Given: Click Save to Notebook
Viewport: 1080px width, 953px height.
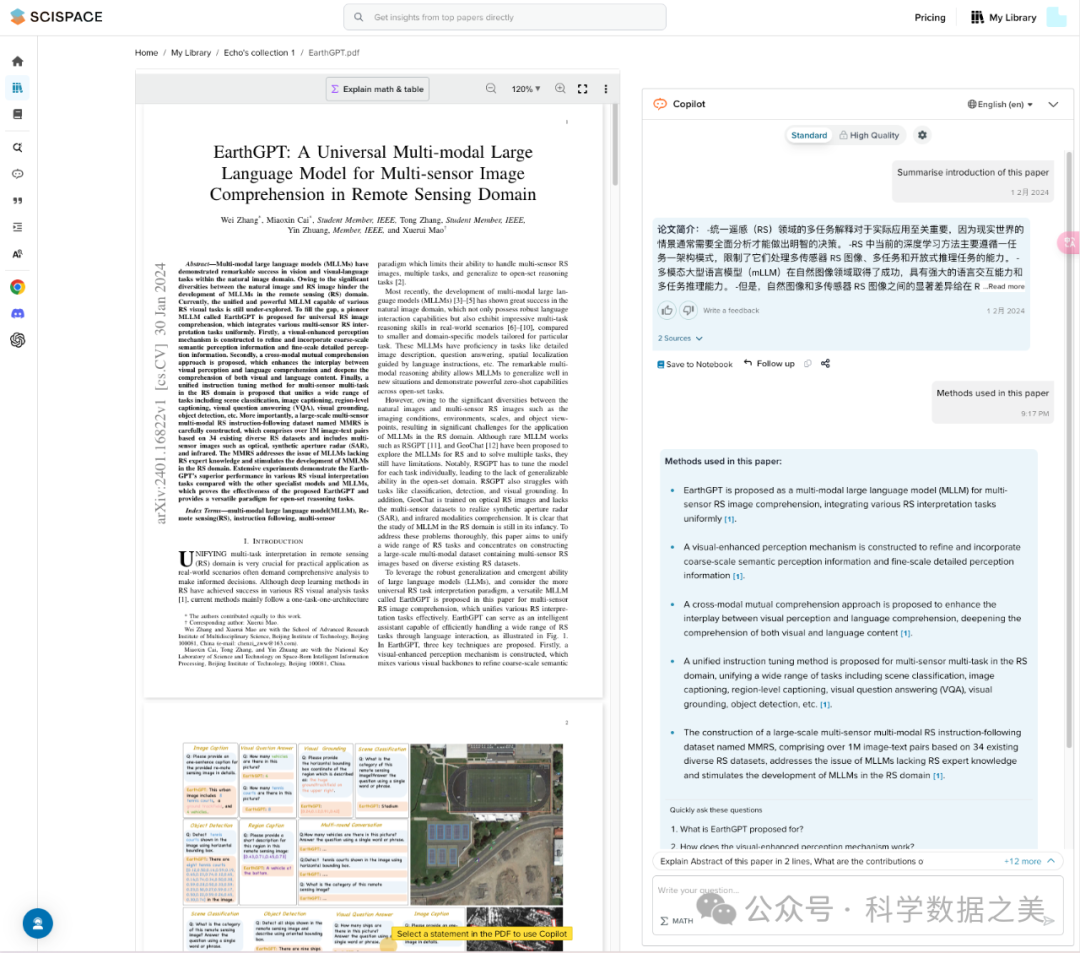Looking at the screenshot, I should (694, 364).
